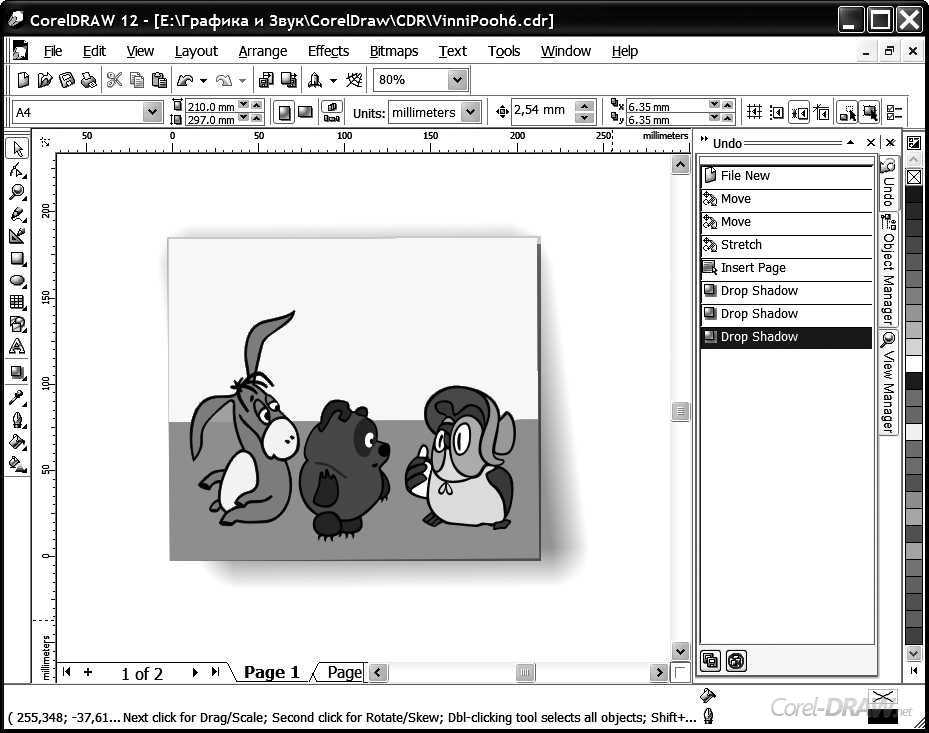Decrease the nudge offset with the down arrow
The width and height of the screenshot is (929, 733).
coord(585,117)
